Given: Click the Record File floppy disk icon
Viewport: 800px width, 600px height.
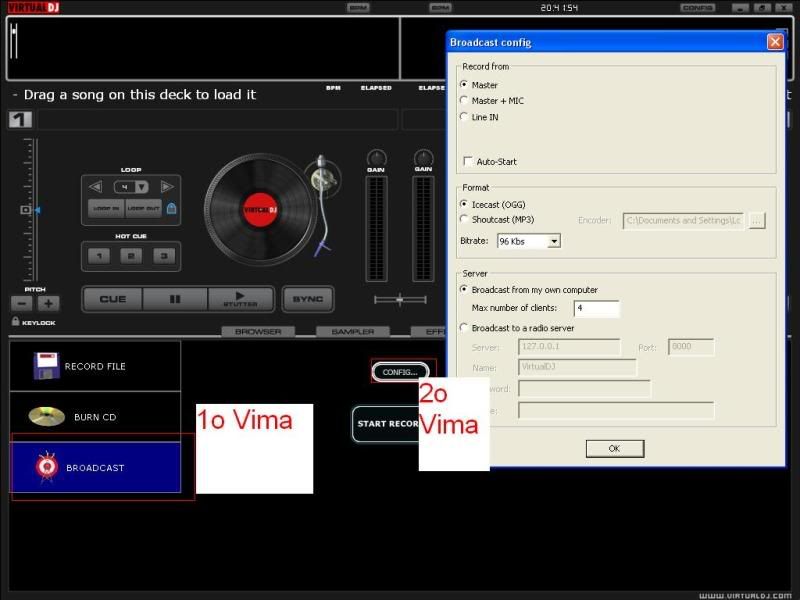Looking at the screenshot, I should pyautogui.click(x=44, y=366).
